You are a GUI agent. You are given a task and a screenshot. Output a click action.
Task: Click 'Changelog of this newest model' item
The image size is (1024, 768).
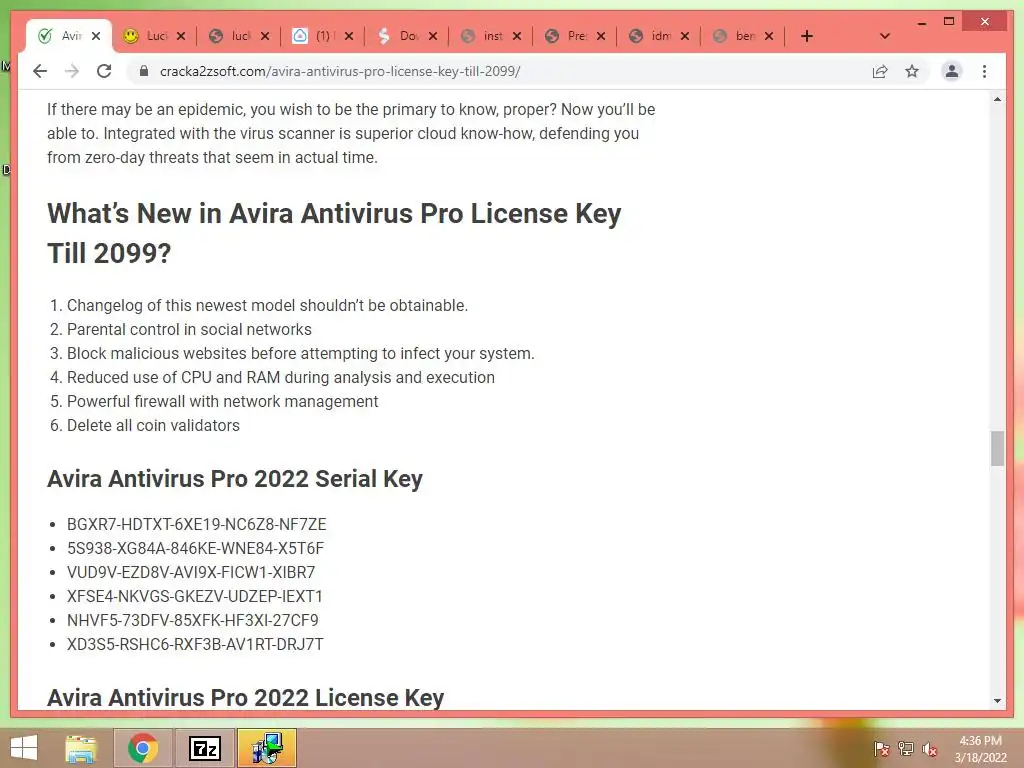[x=267, y=306]
